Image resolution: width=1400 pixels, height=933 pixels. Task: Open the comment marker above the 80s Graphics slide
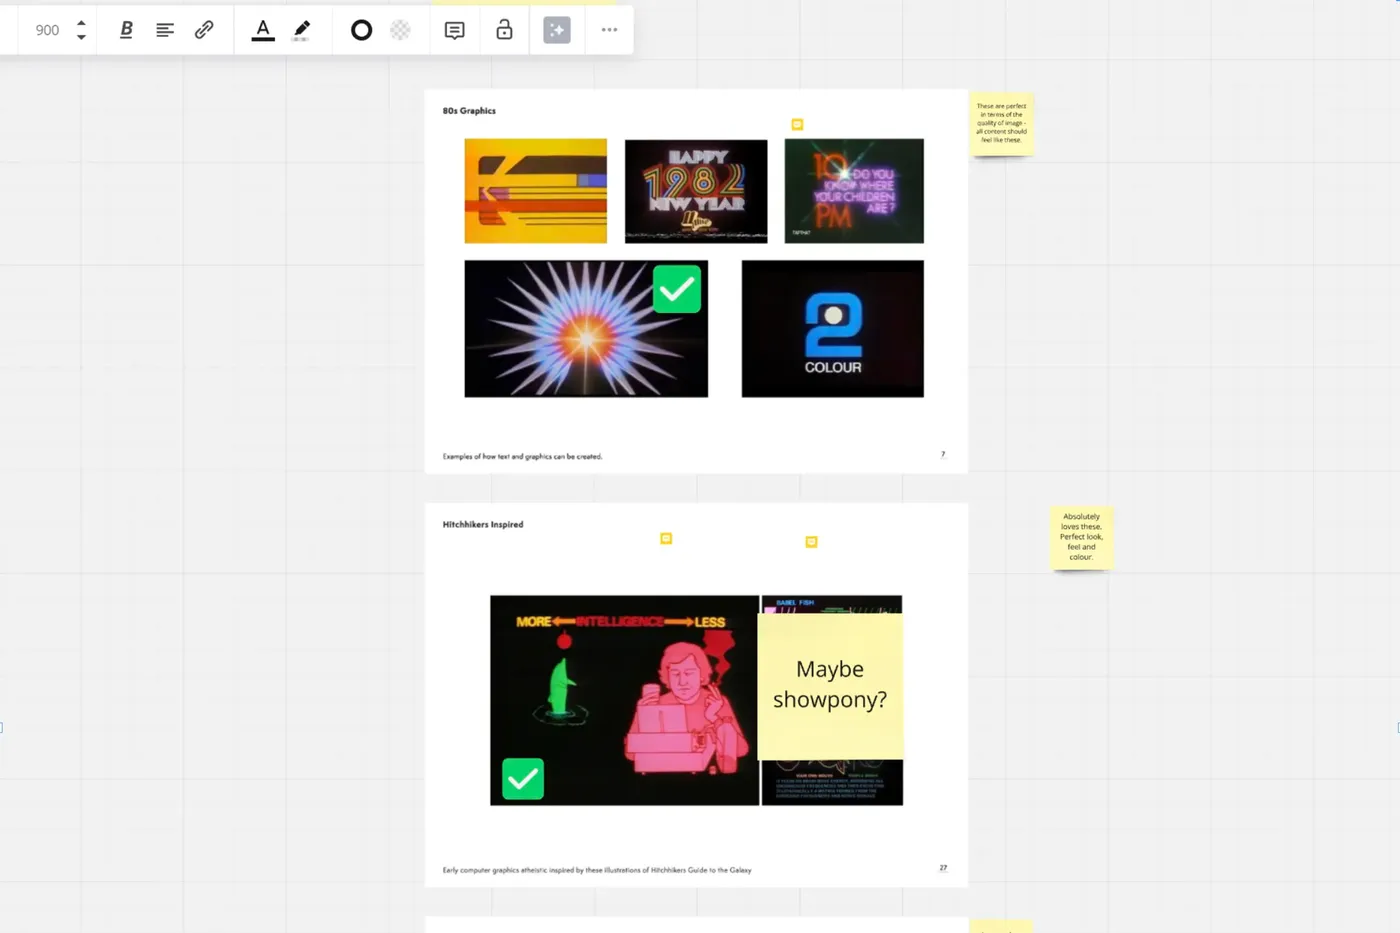click(x=797, y=124)
